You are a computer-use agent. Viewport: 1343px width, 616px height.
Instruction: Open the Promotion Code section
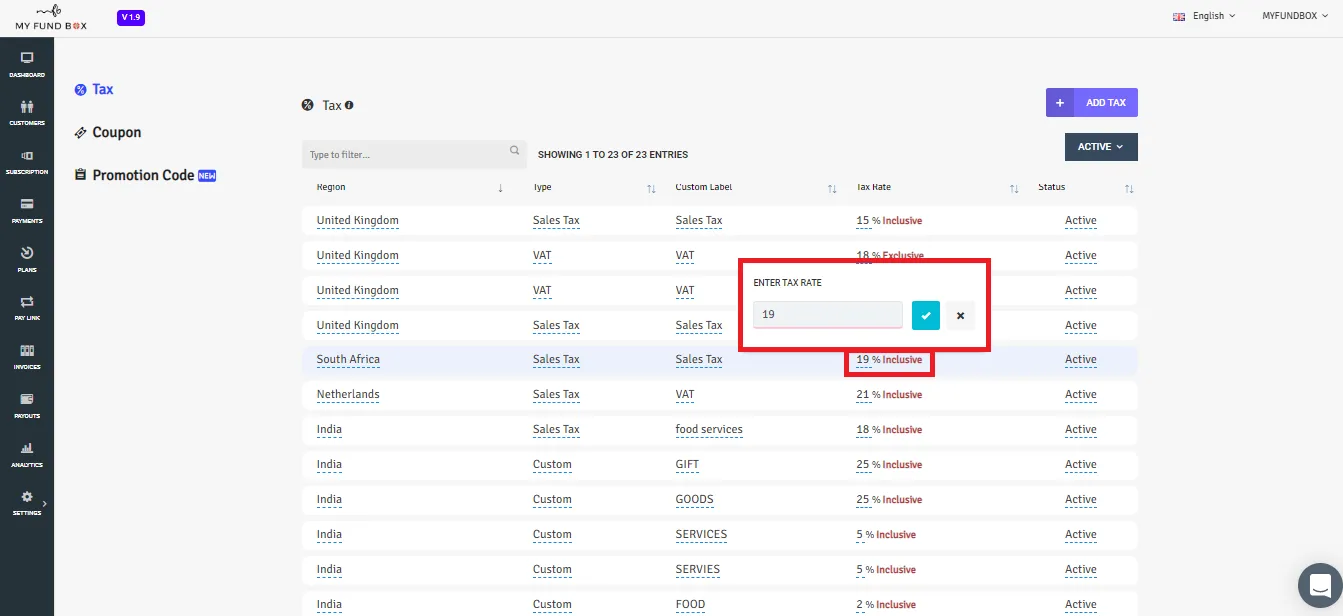click(145, 175)
